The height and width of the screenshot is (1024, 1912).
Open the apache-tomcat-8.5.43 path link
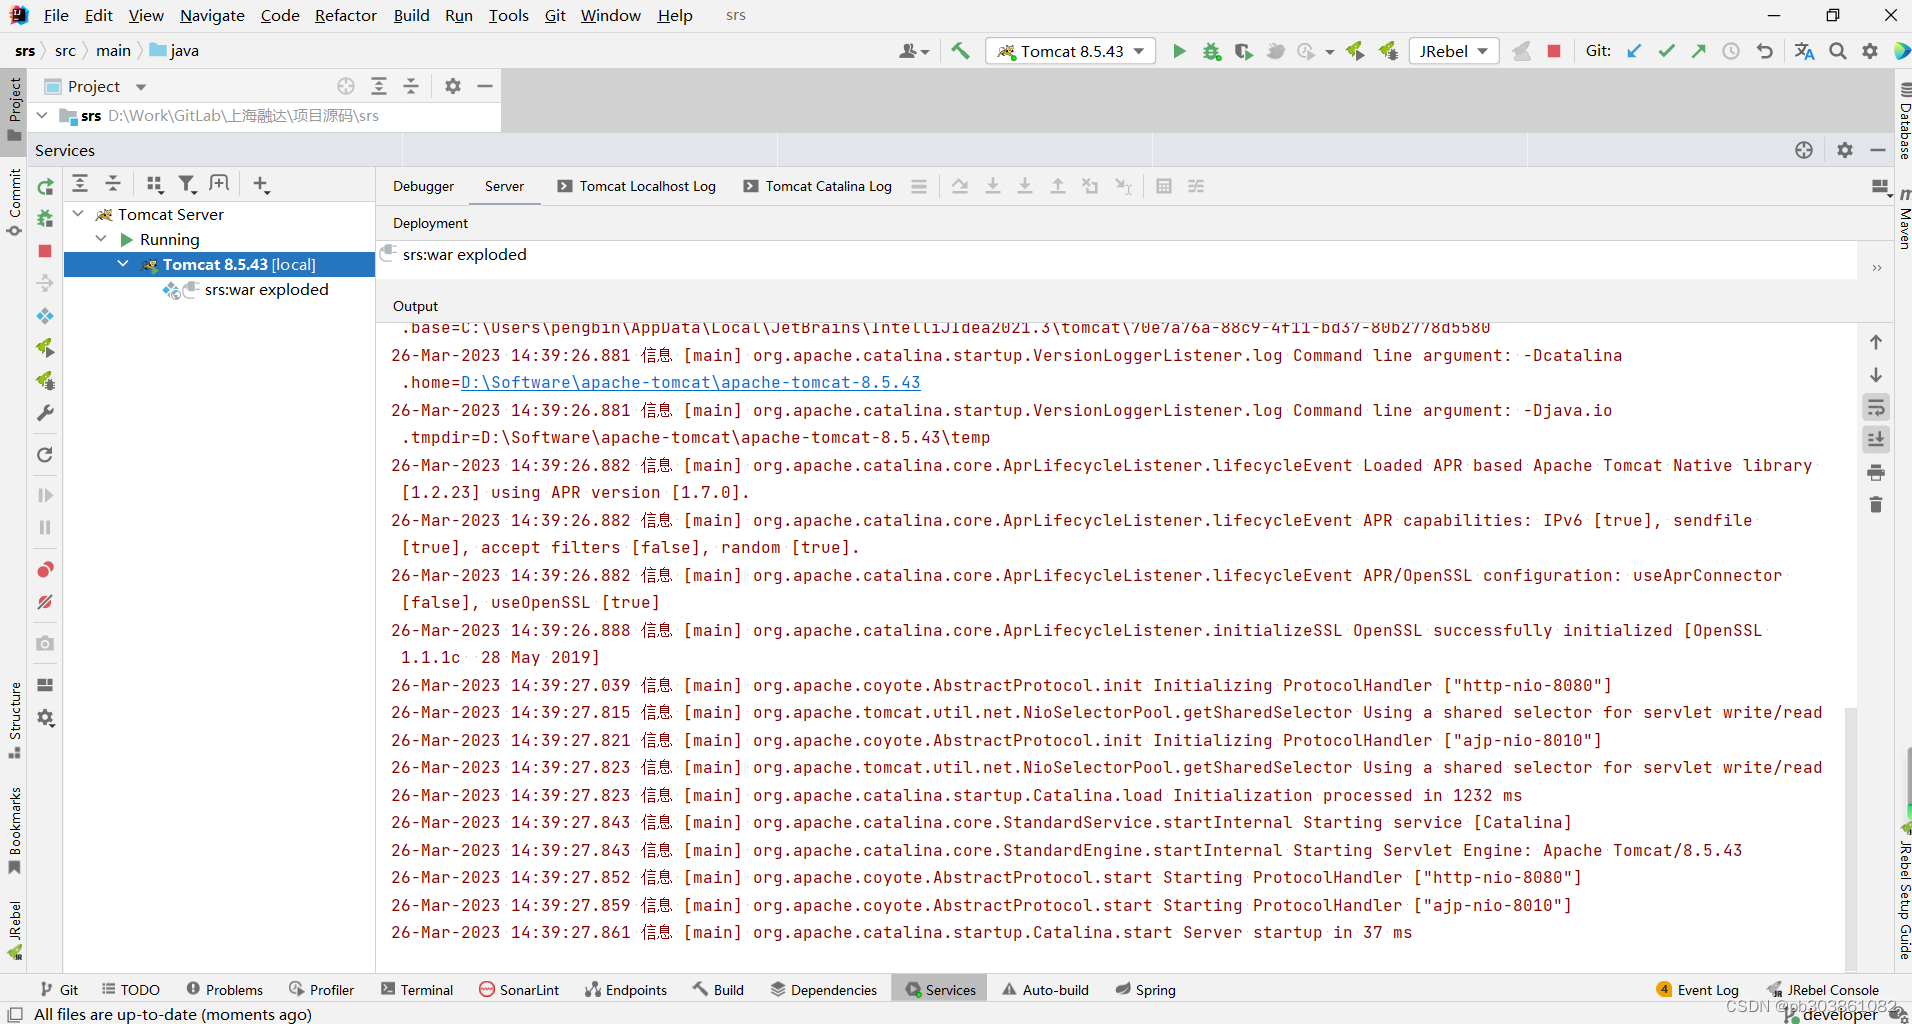[690, 382]
